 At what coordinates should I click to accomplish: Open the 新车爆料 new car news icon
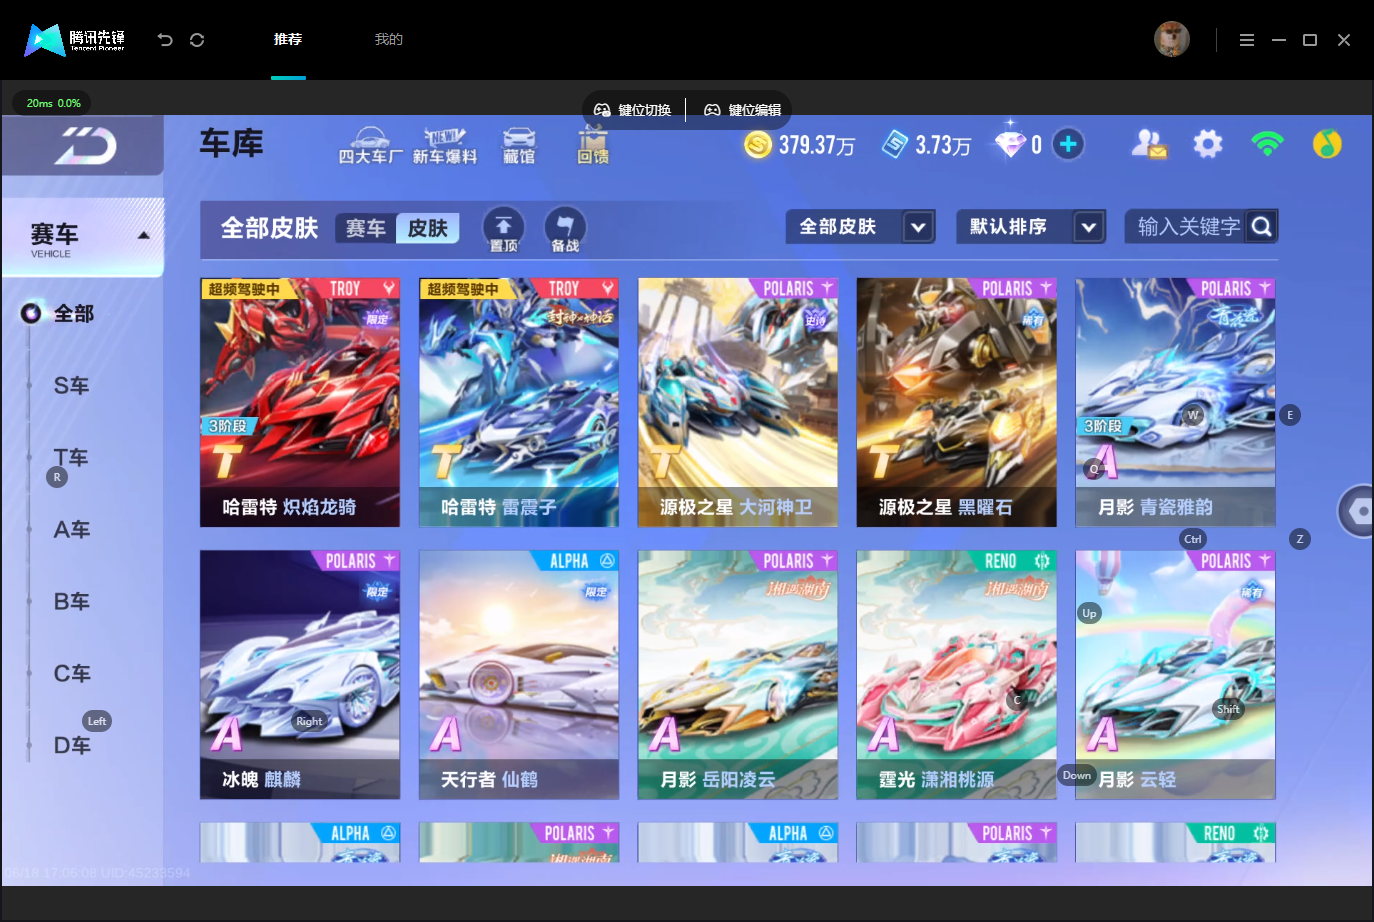[x=445, y=146]
